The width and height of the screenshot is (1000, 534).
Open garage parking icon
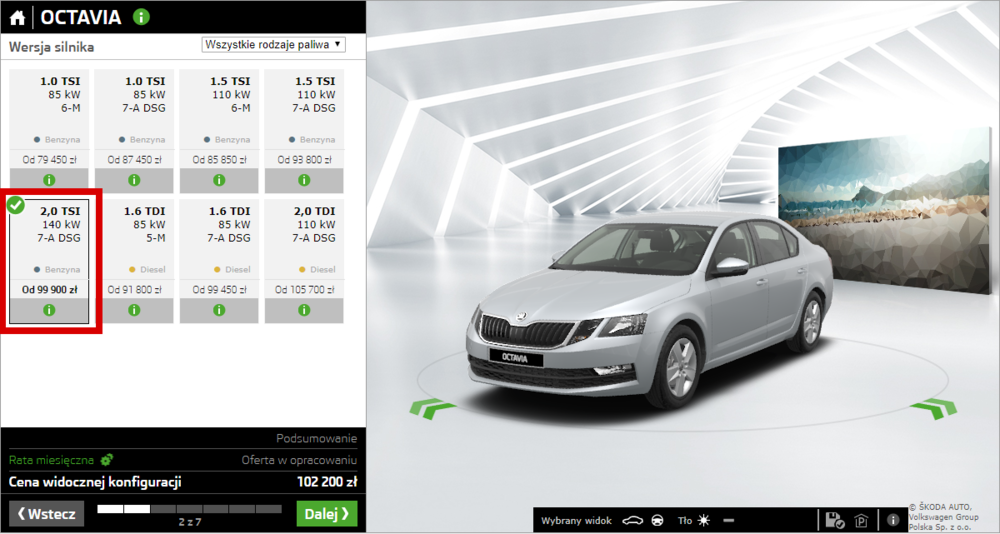[x=862, y=520]
